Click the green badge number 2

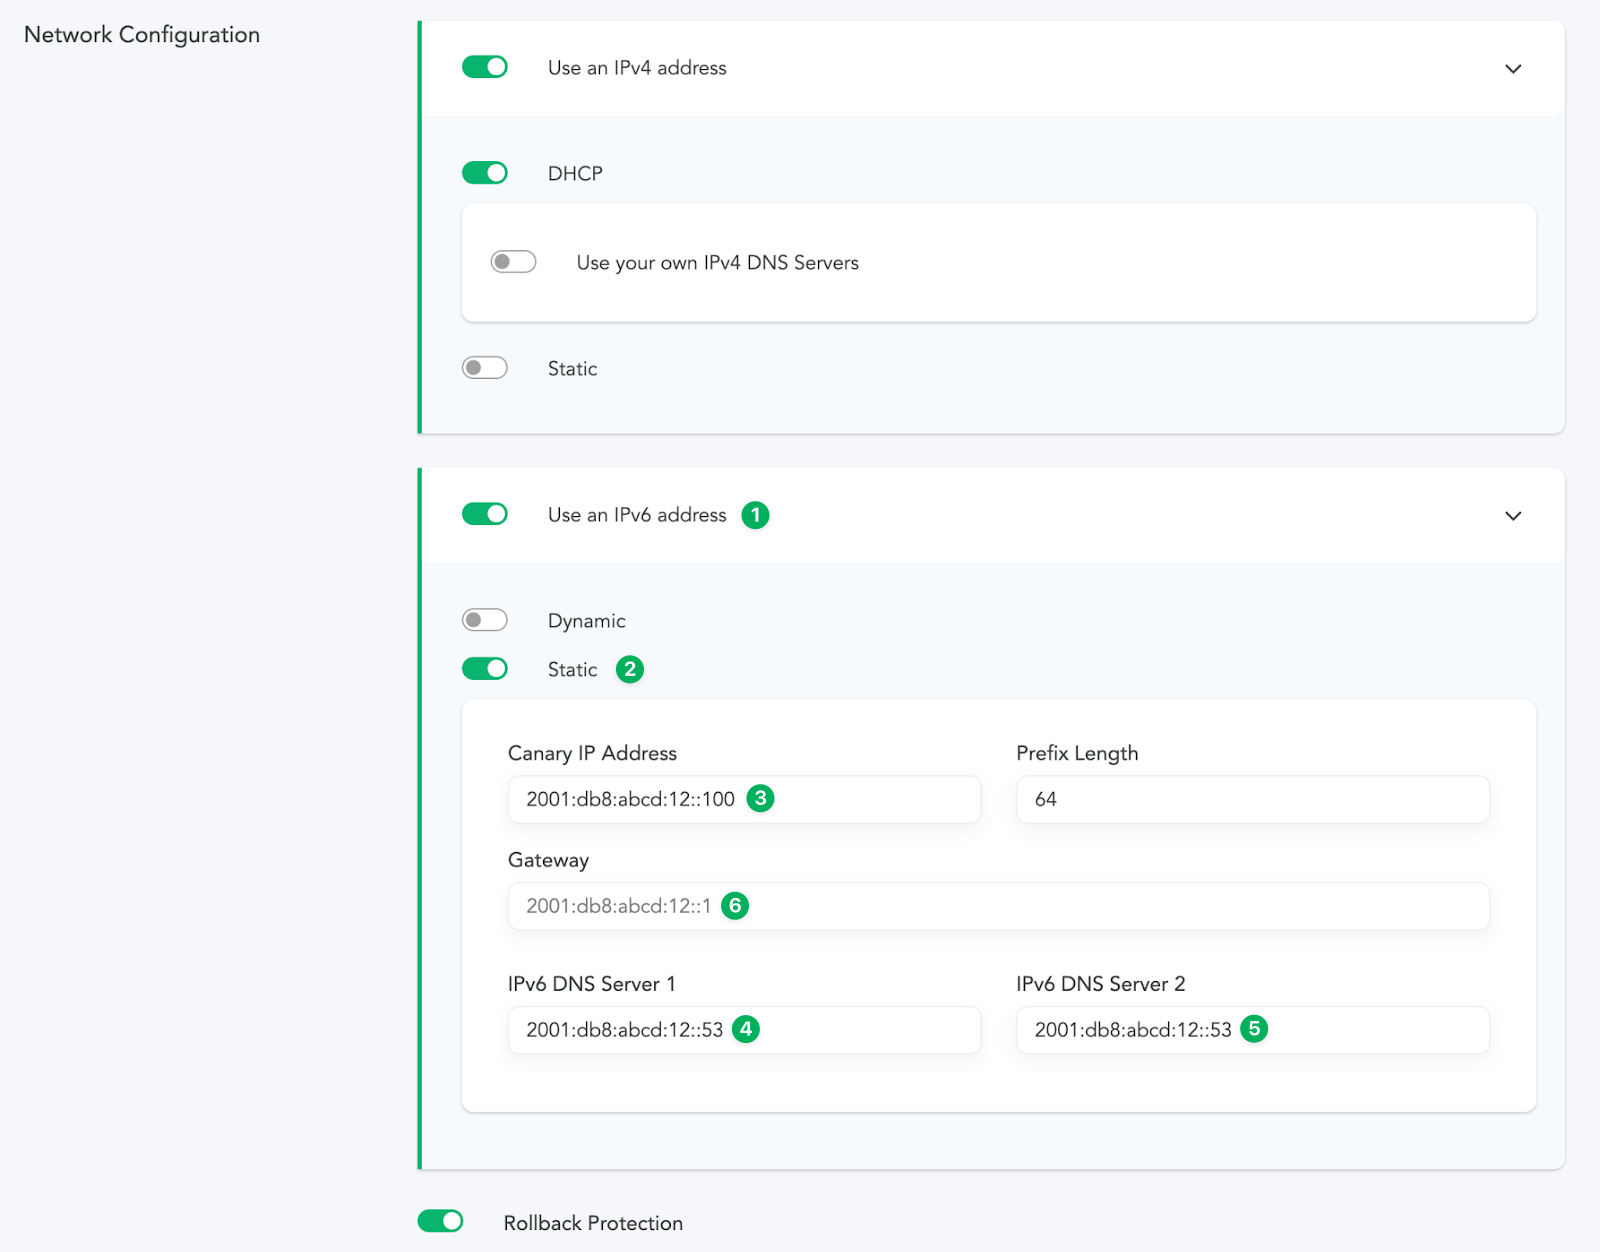629,669
